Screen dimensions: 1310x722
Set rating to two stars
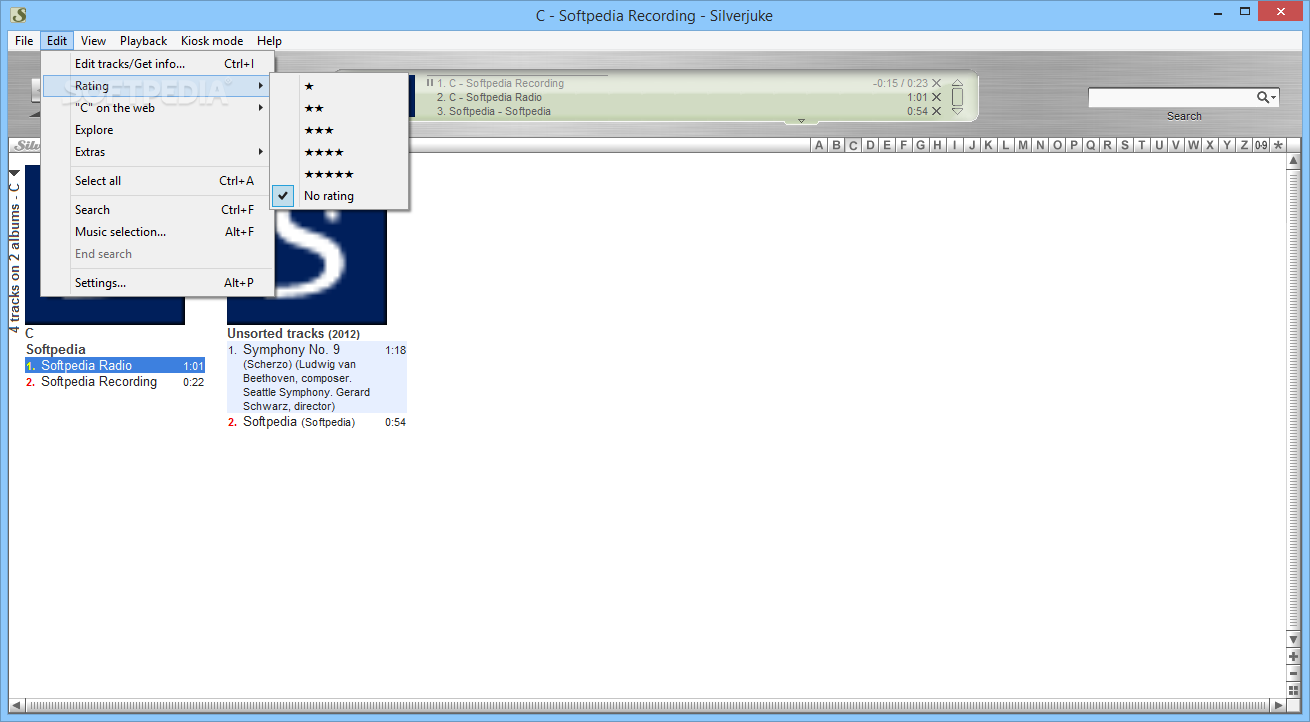(x=339, y=108)
